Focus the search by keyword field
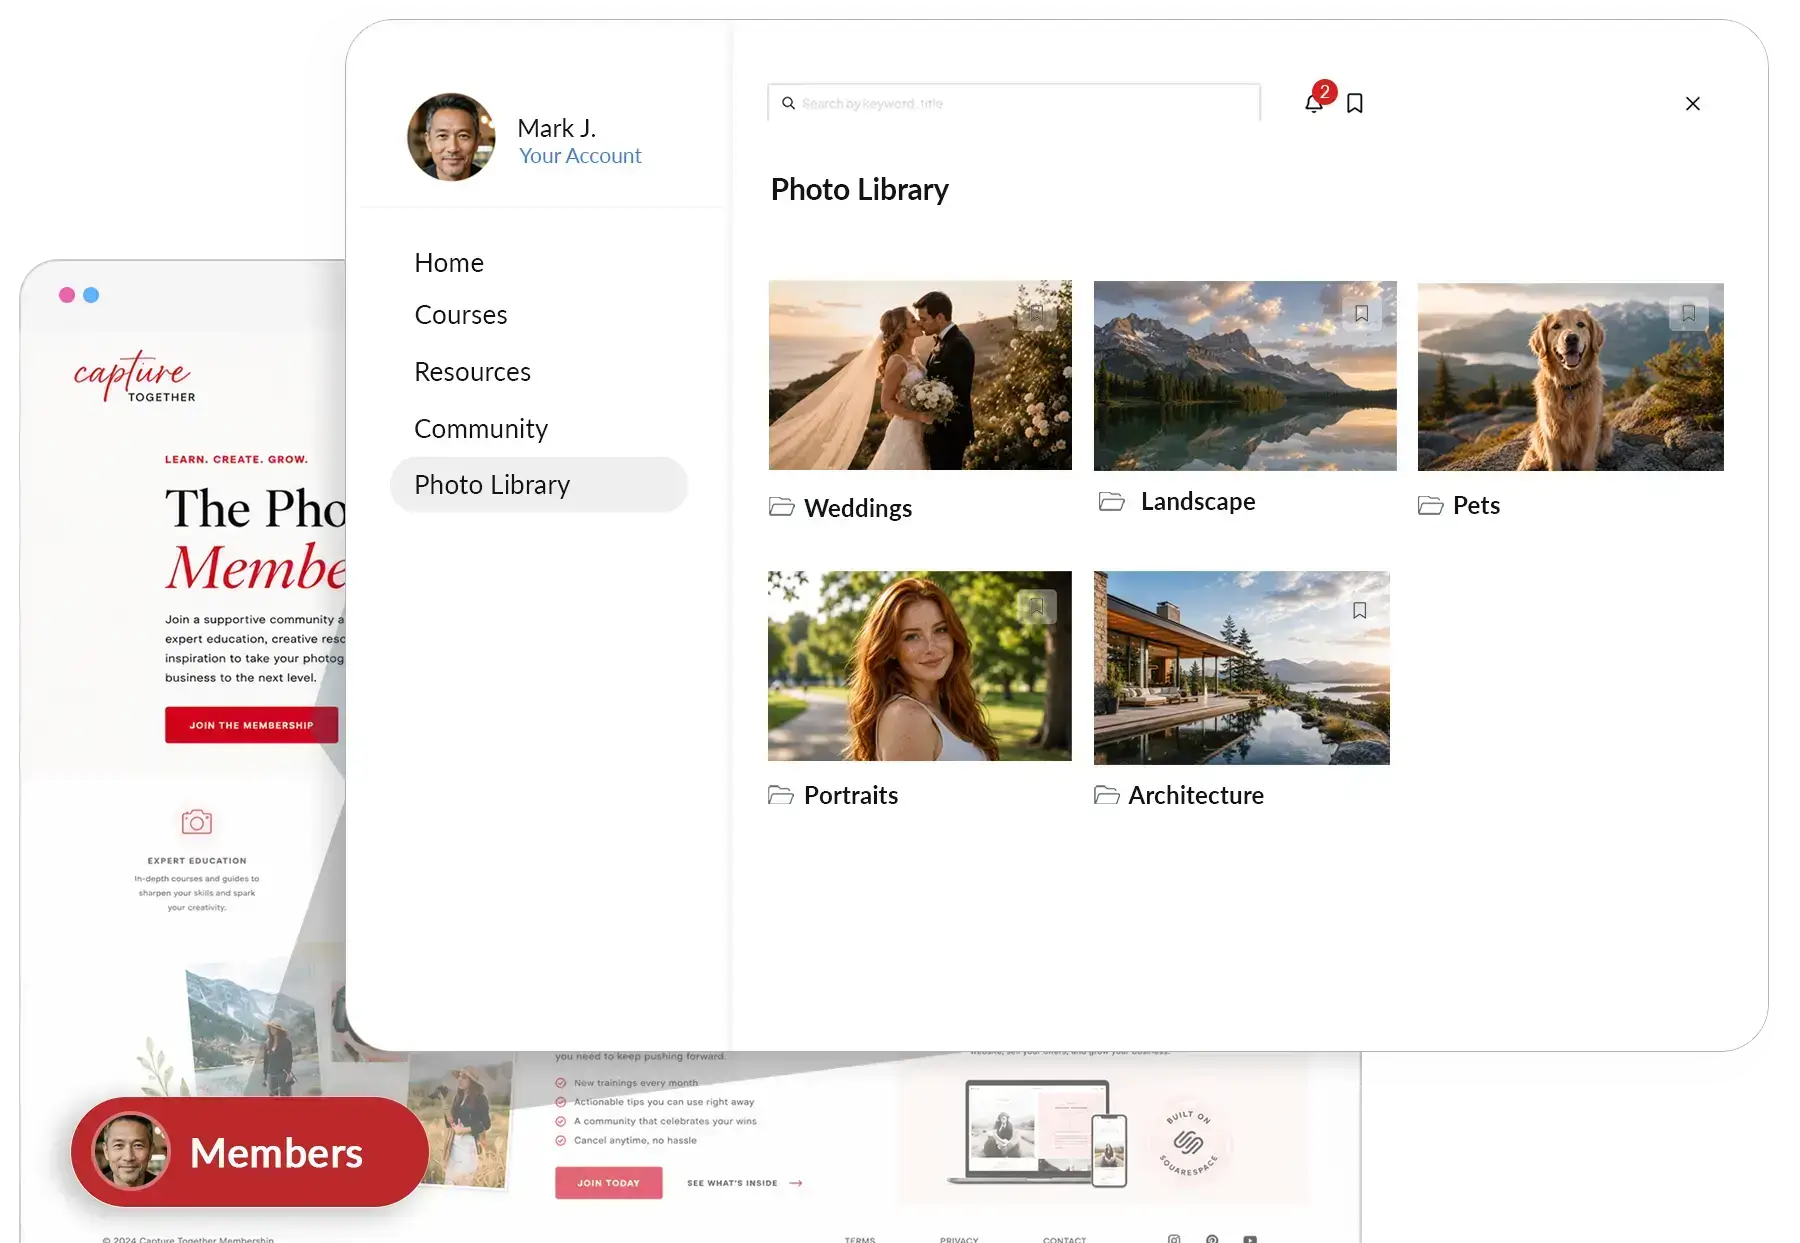This screenshot has height=1243, width=1800. (1014, 103)
